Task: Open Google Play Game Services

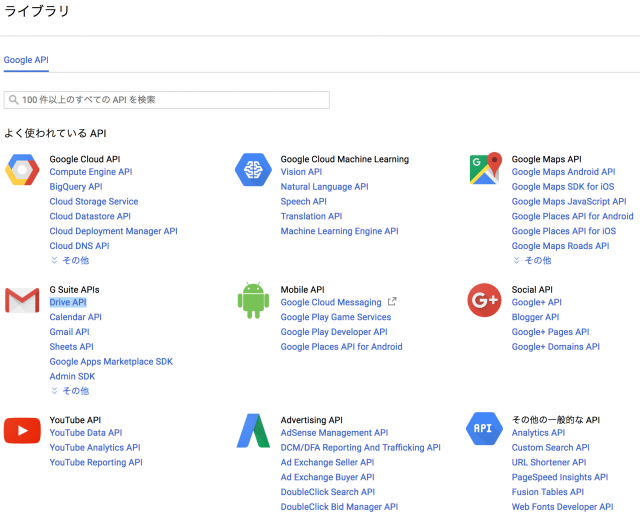Action: tap(336, 317)
